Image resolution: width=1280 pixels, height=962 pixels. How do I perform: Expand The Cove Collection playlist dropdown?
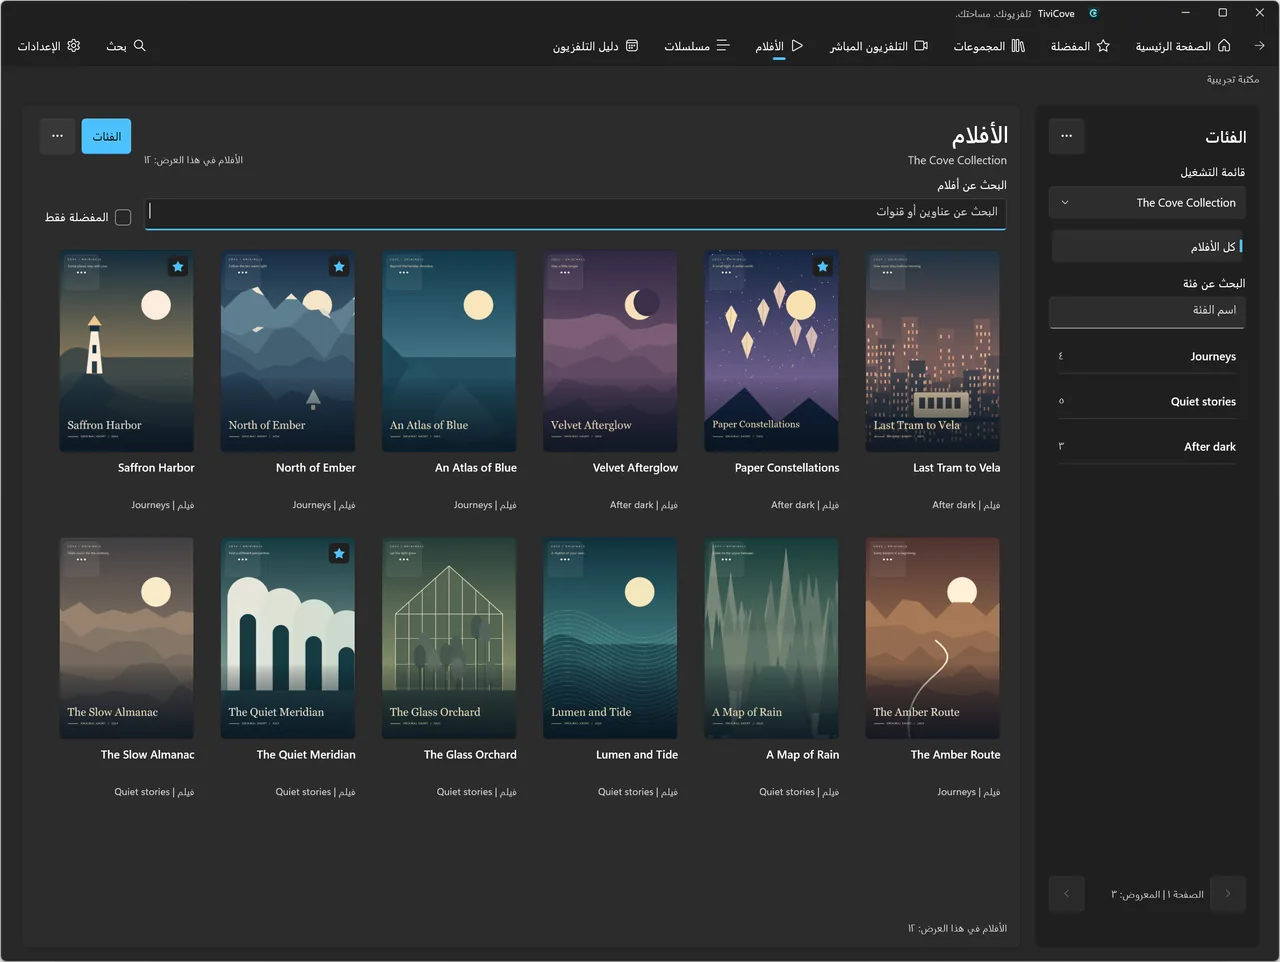pyautogui.click(x=1147, y=203)
